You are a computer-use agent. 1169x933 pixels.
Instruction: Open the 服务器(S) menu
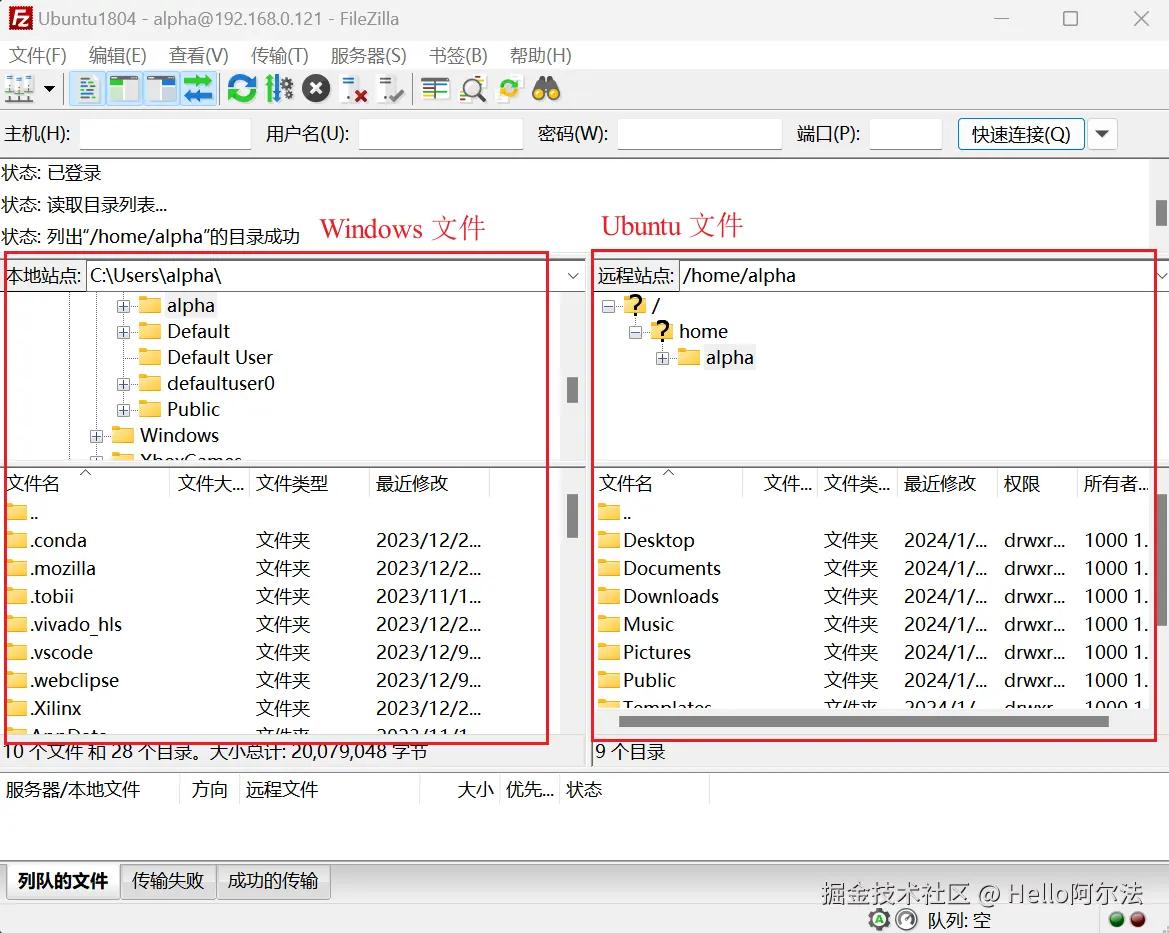pyautogui.click(x=368, y=56)
